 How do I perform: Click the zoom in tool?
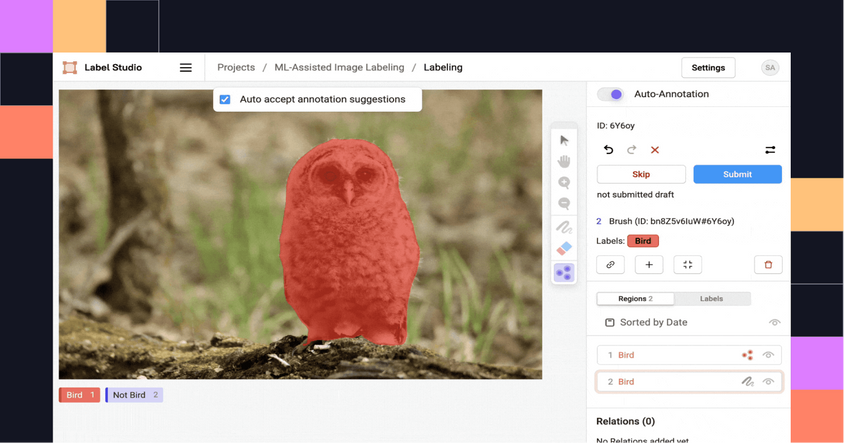(564, 182)
